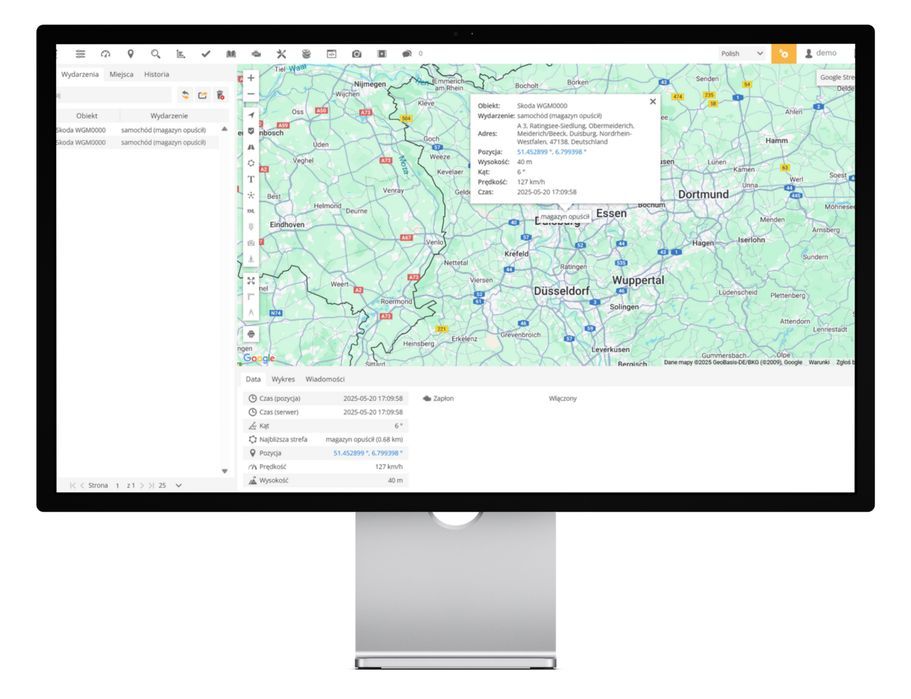Click the events list scroll-up arrow
The height and width of the screenshot is (699, 911).
[224, 129]
